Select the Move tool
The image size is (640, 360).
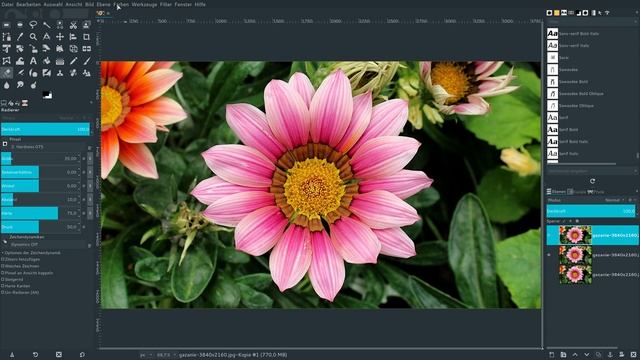(x=60, y=37)
